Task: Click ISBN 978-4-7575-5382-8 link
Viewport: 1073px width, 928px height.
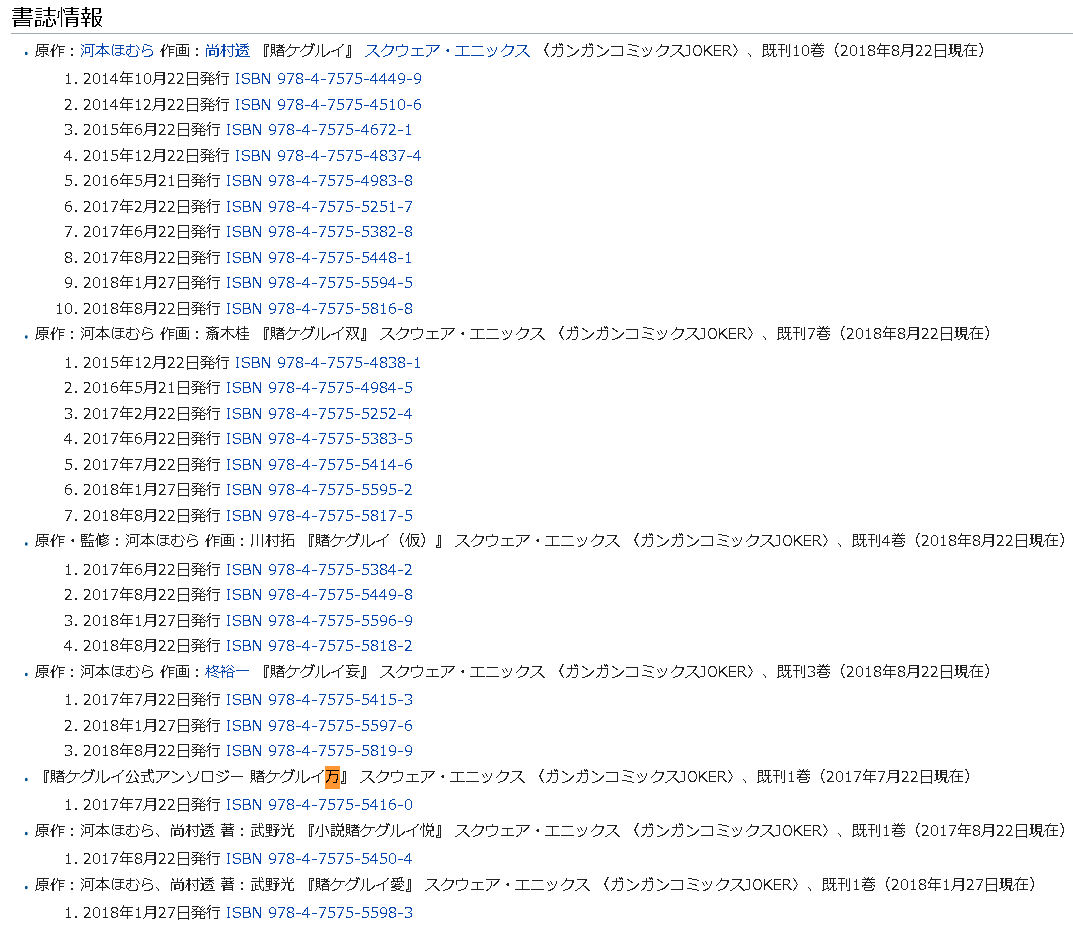Action: tap(319, 232)
